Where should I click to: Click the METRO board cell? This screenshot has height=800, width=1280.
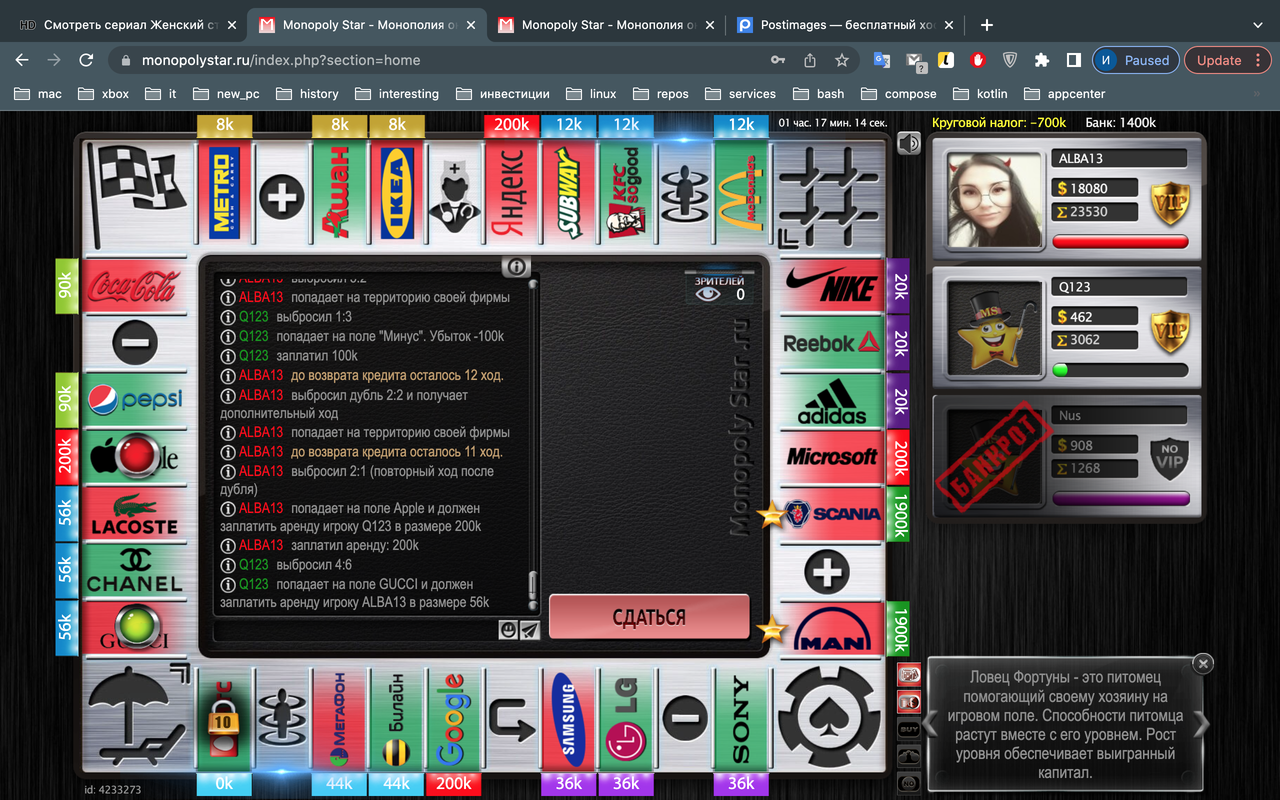point(225,193)
